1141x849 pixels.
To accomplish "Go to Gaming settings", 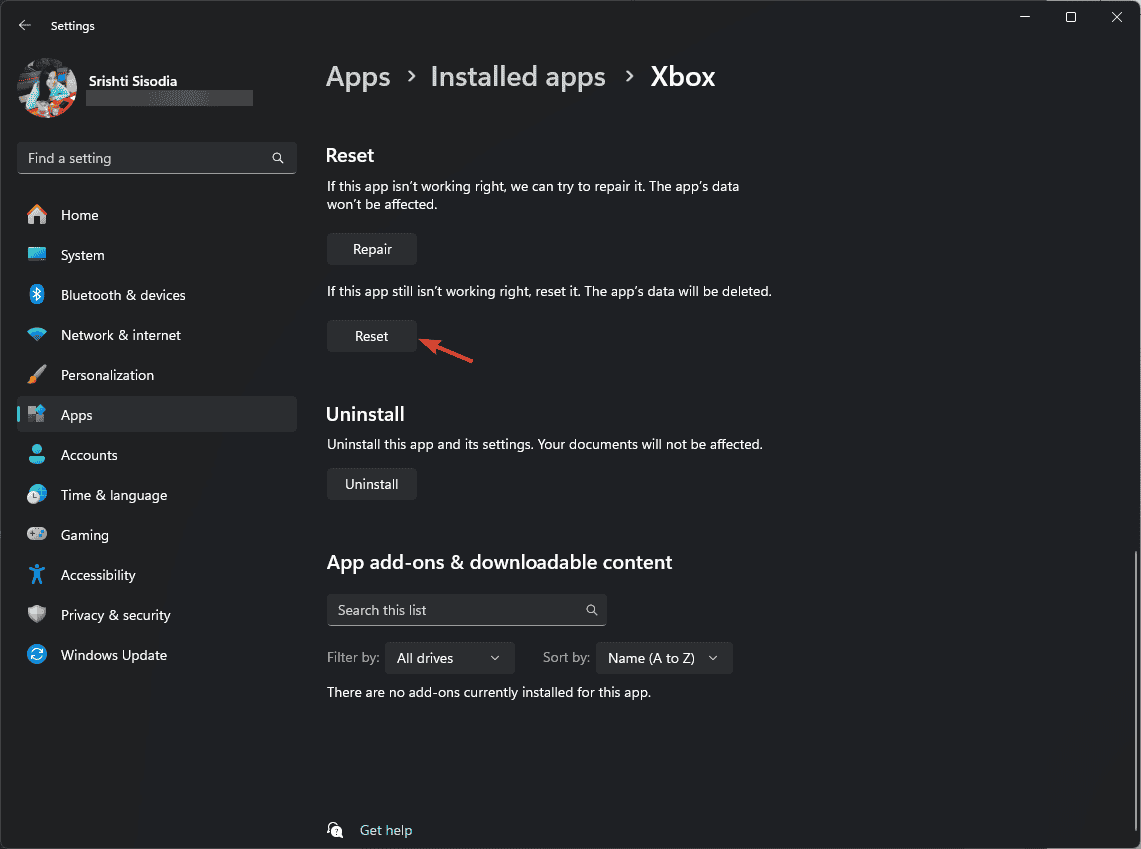I will click(156, 535).
